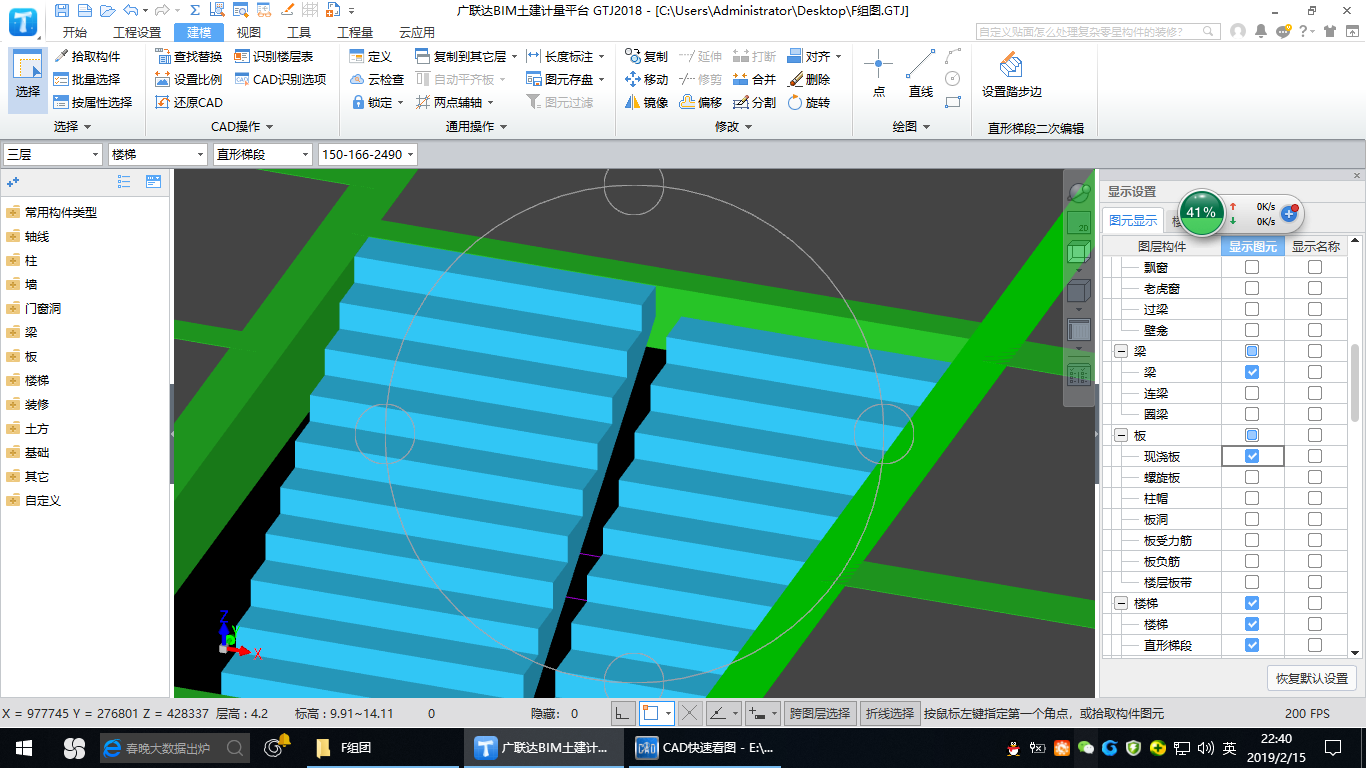Viewport: 1366px width, 768px height.
Task: Open the 工程量 ribbon tab
Action: (355, 32)
